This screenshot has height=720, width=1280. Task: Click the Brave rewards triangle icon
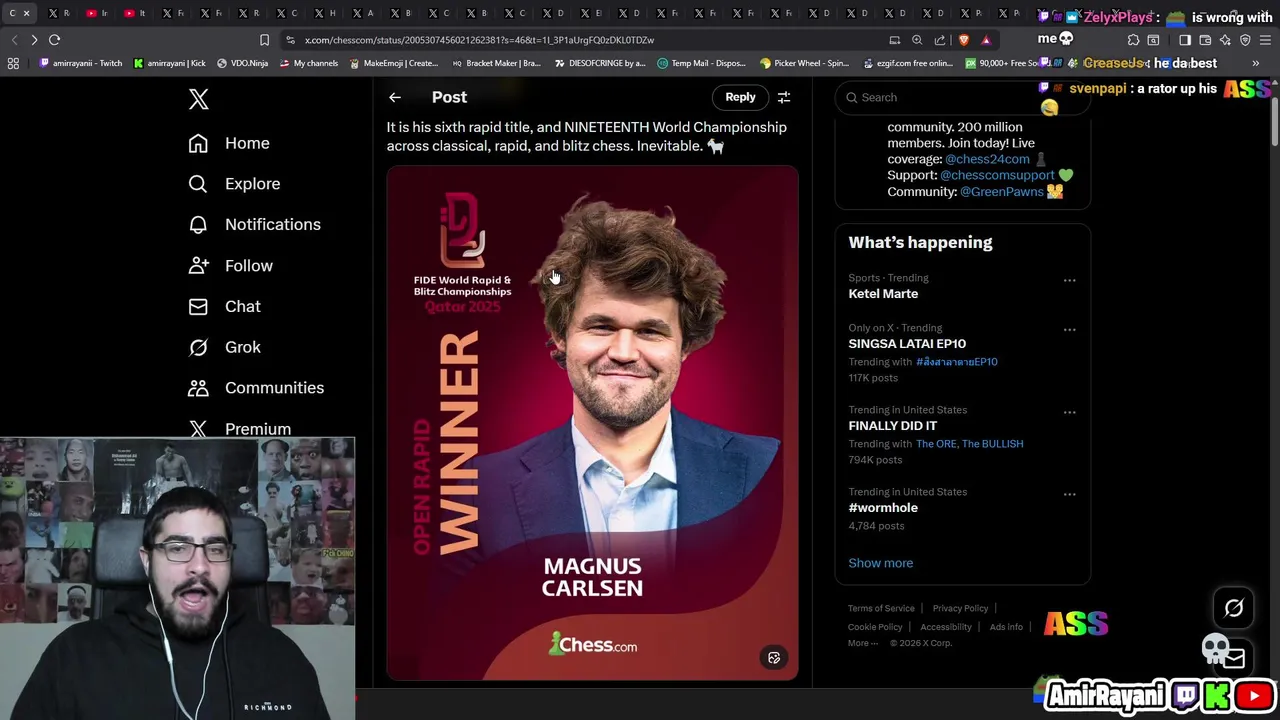pyautogui.click(x=986, y=40)
